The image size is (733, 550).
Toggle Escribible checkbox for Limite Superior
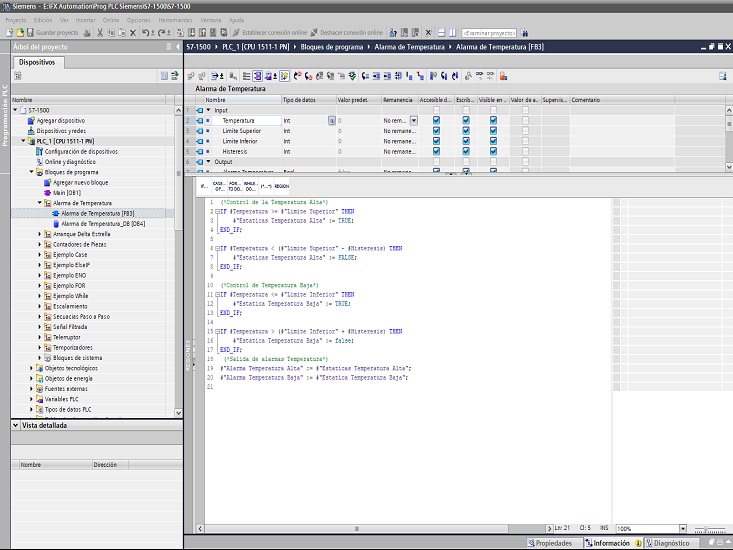(x=466, y=130)
